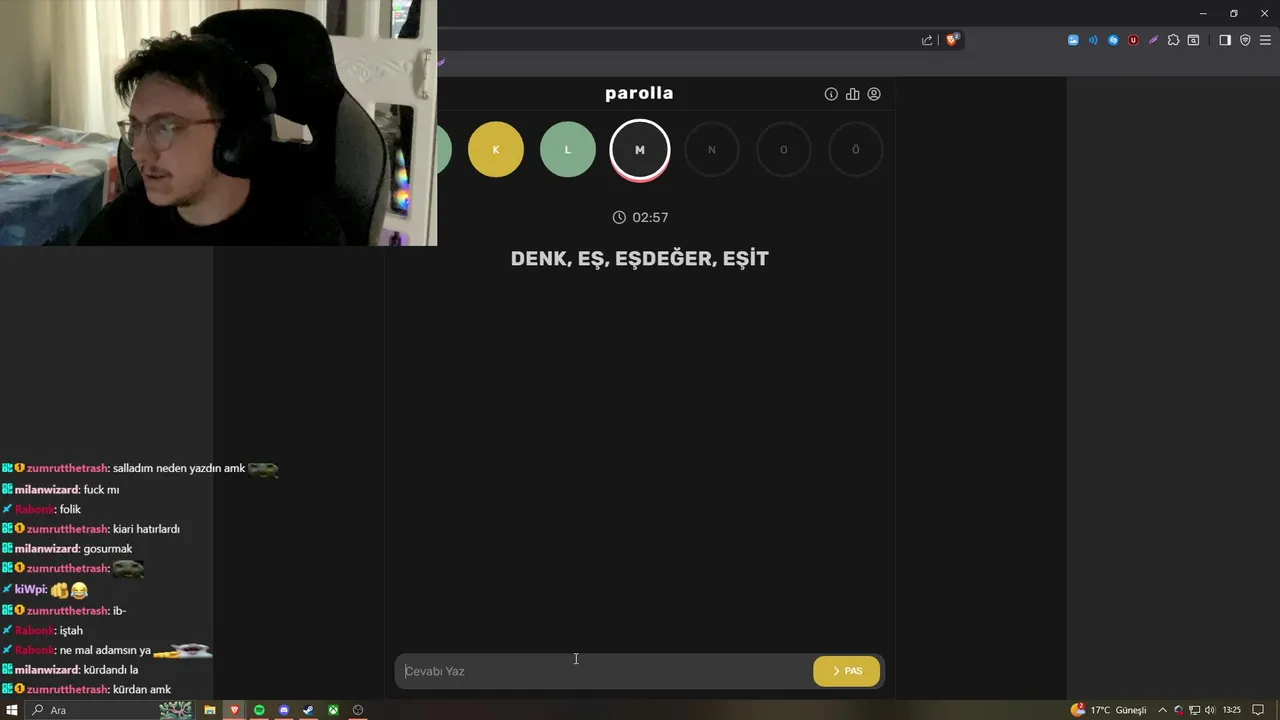Click chat message "kiari hatırlardı"
This screenshot has height=720, width=1280.
(146, 529)
